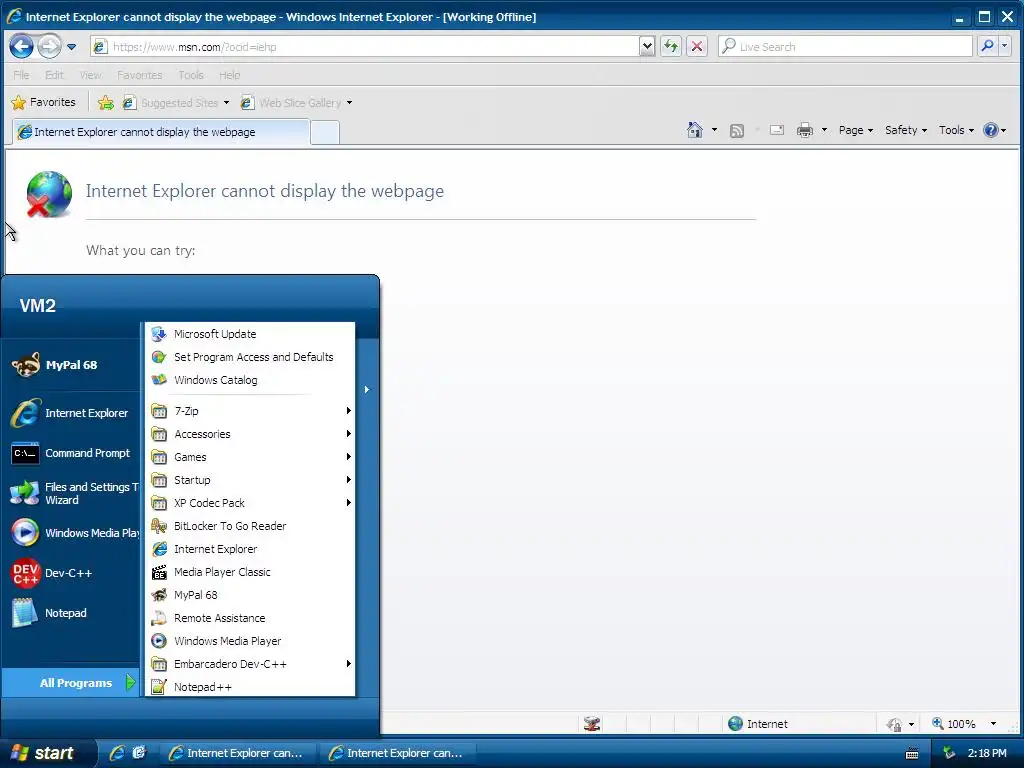1024x768 pixels.
Task: Launch Notepad++ from programs list
Action: pyautogui.click(x=250, y=687)
